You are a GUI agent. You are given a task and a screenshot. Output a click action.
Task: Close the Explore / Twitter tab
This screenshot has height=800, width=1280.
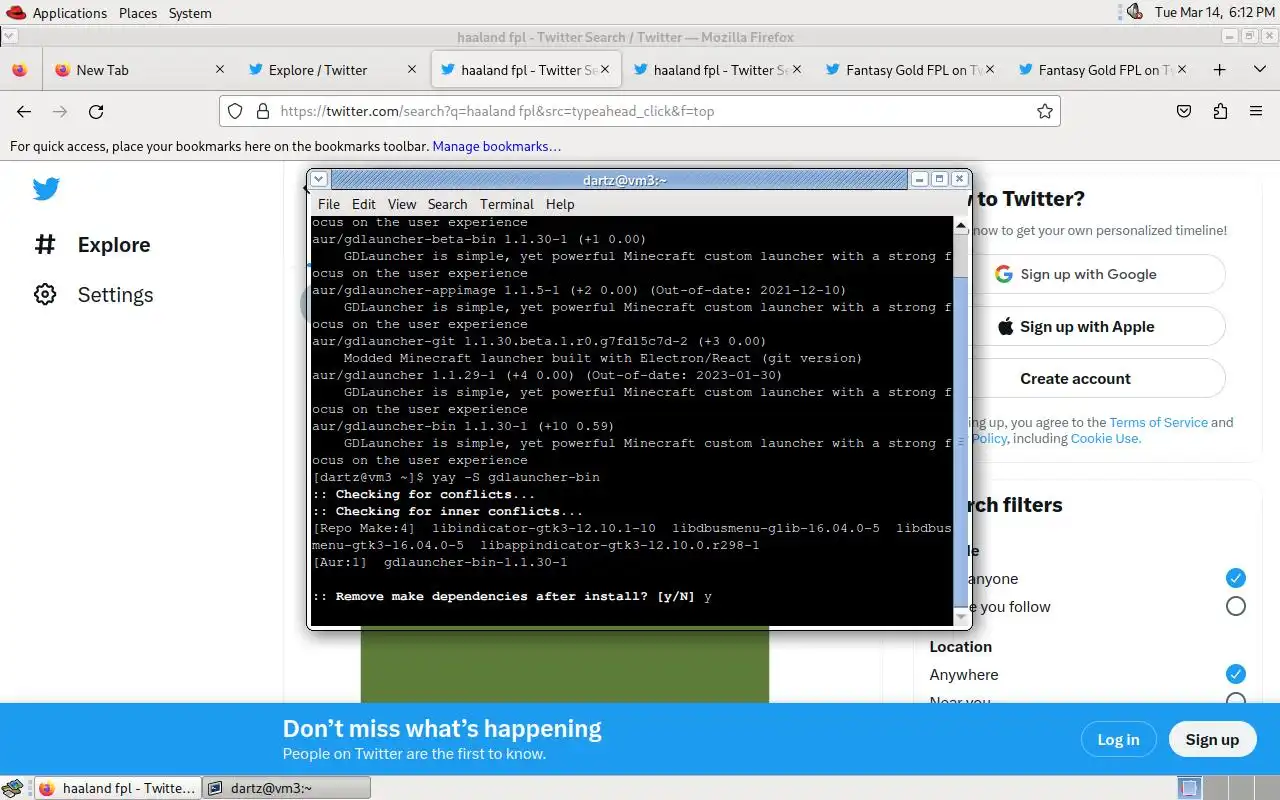412,70
